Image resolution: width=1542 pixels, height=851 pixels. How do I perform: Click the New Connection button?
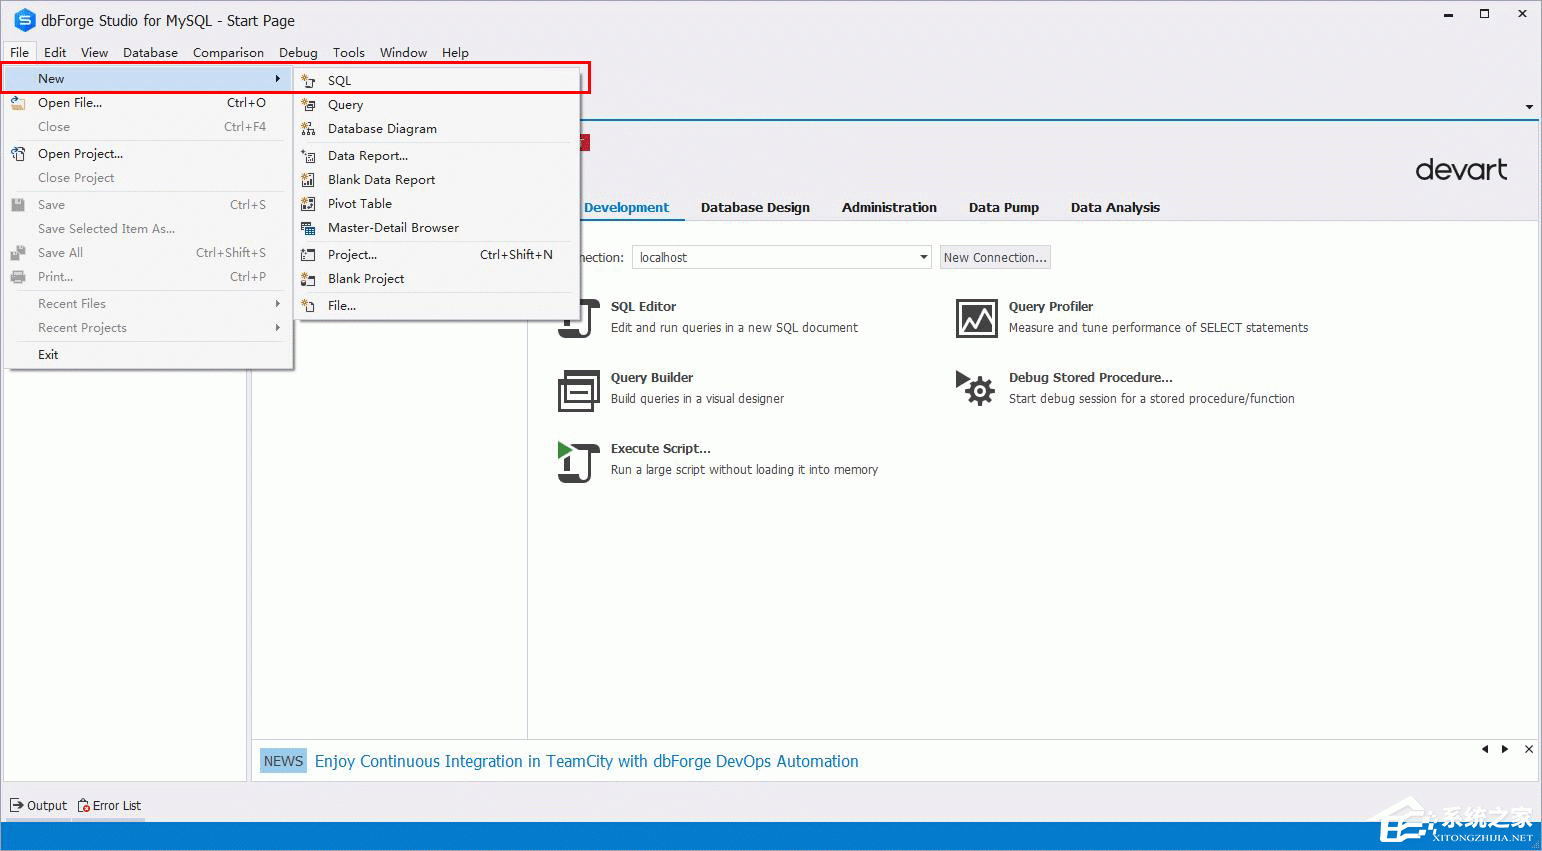[x=995, y=258]
